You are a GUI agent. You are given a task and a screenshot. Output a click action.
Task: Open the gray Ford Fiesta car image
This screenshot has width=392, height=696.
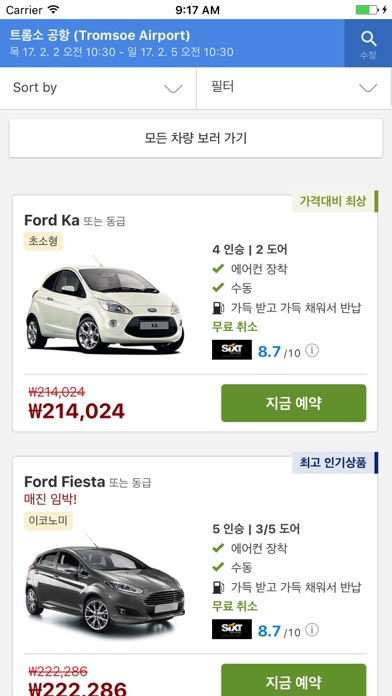point(105,584)
